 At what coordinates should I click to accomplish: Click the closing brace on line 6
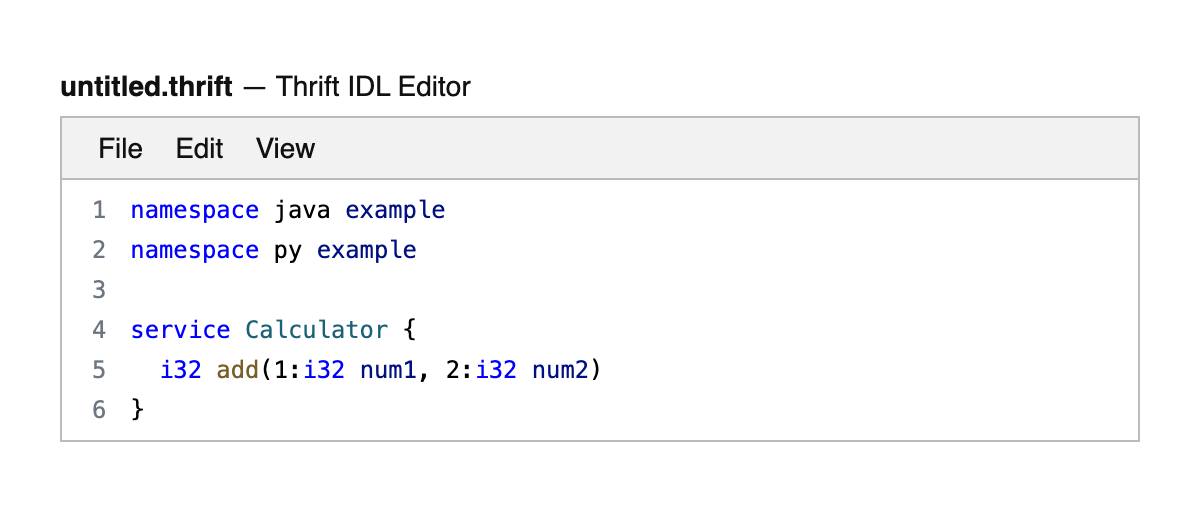pos(138,409)
